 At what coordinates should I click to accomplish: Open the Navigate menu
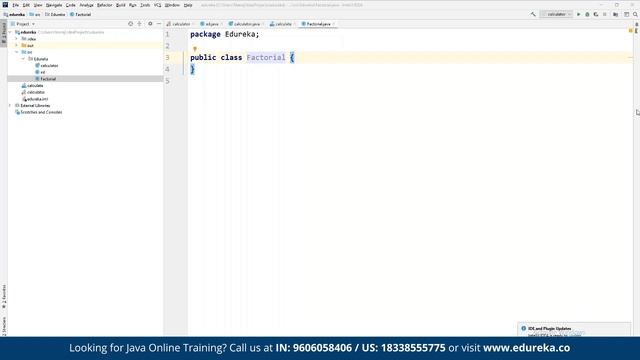tap(54, 5)
